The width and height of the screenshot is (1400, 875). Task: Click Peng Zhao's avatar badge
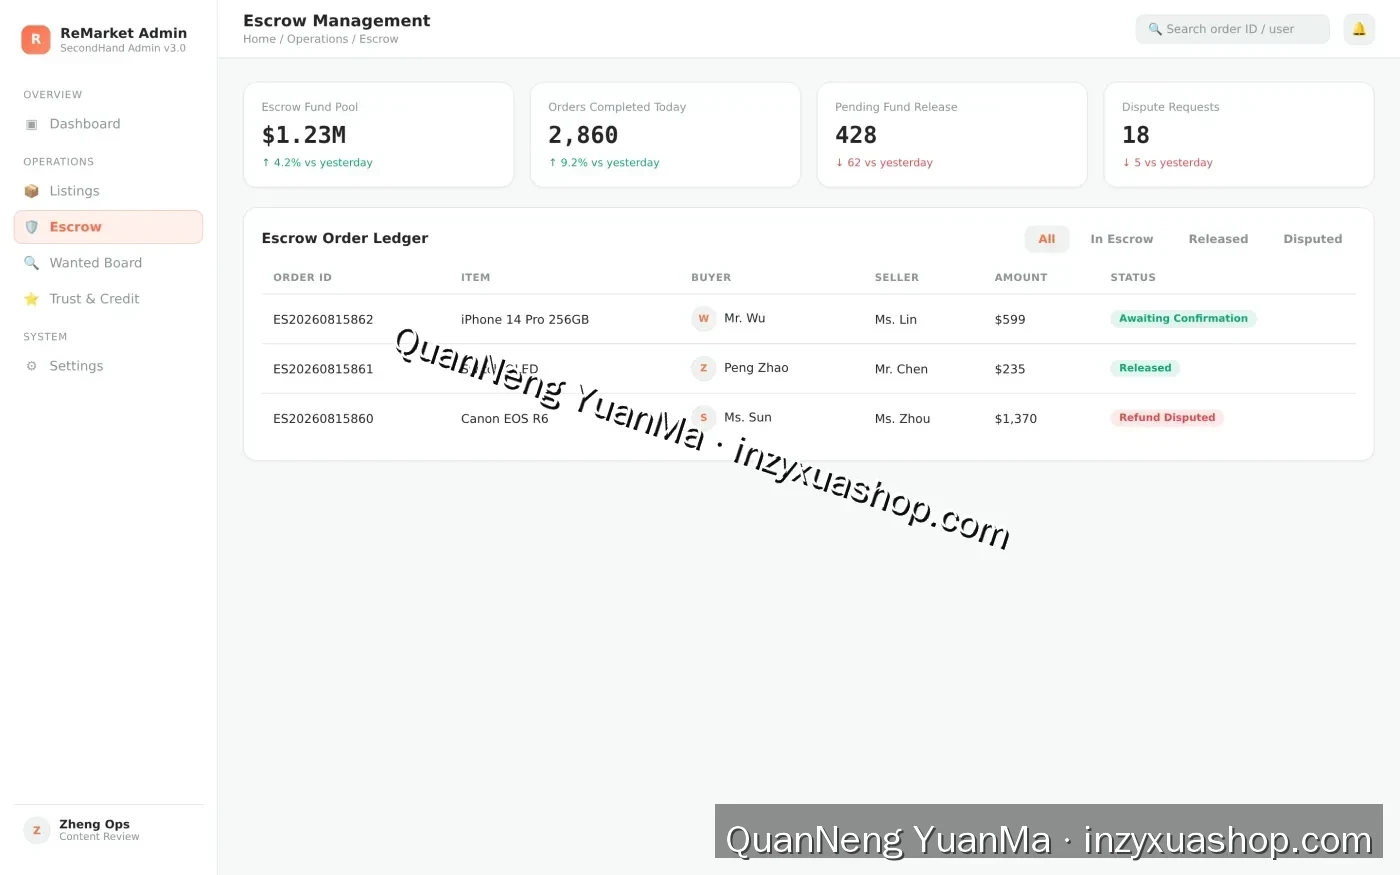pyautogui.click(x=704, y=368)
